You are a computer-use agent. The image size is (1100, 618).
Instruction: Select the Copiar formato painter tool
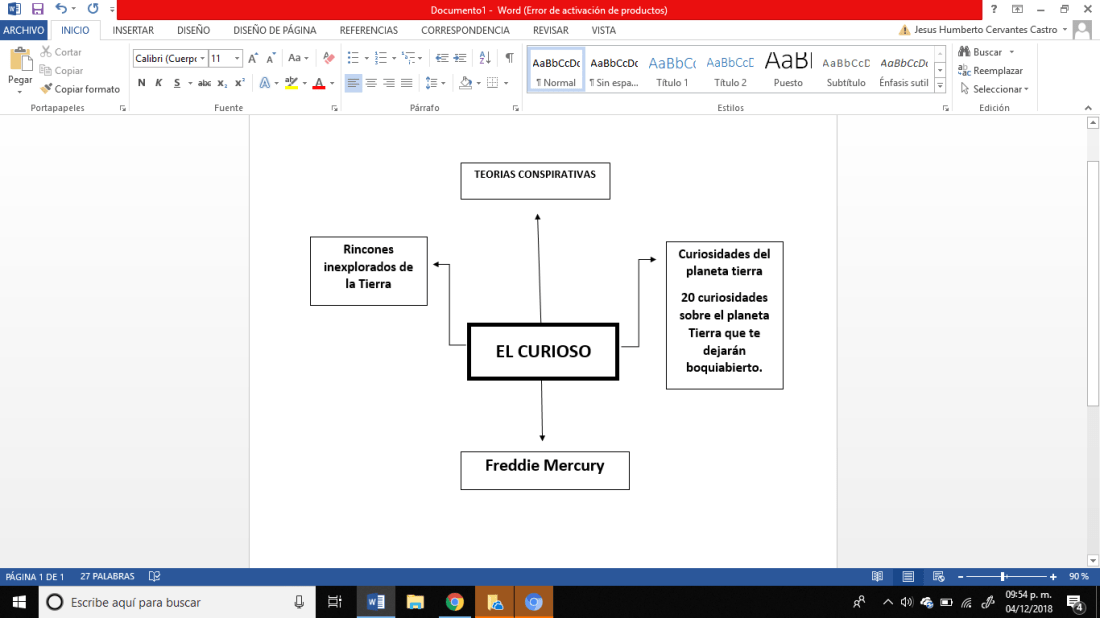(80, 89)
